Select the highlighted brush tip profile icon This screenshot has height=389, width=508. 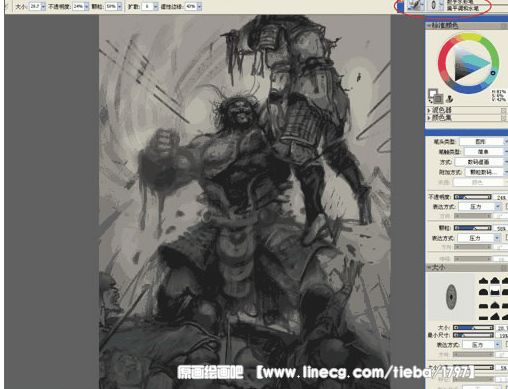[x=494, y=291]
